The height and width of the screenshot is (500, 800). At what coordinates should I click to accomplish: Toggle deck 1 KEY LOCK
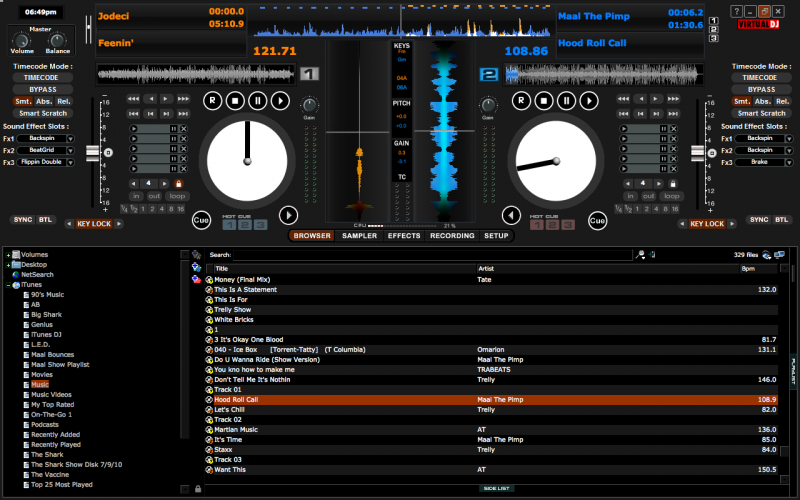(94, 223)
